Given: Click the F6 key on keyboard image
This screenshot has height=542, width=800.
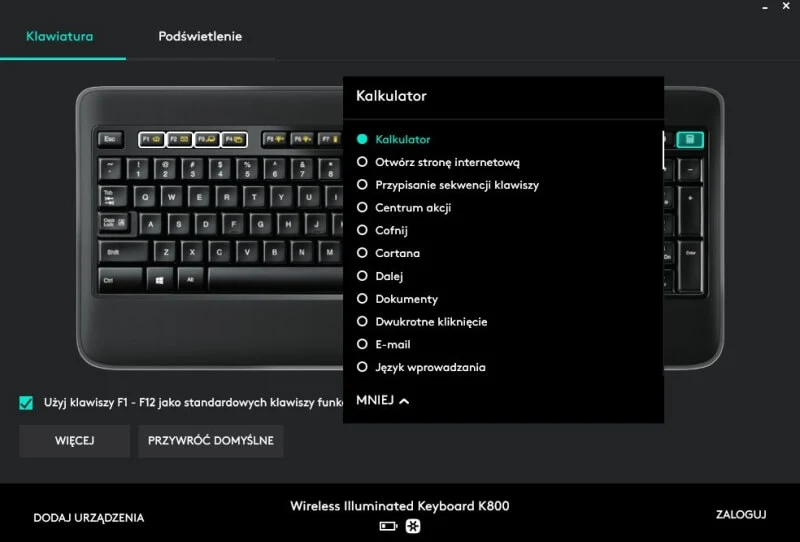Looking at the screenshot, I should pos(302,139).
